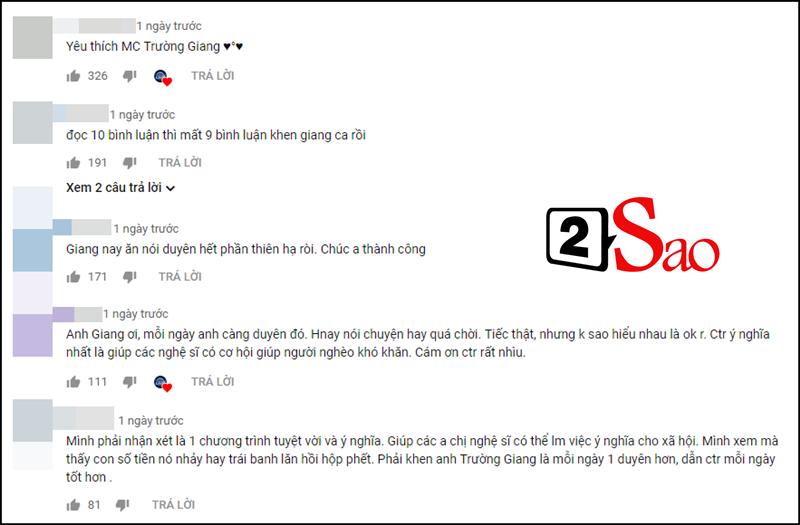Like the comment with 81 likes

(x=73, y=505)
